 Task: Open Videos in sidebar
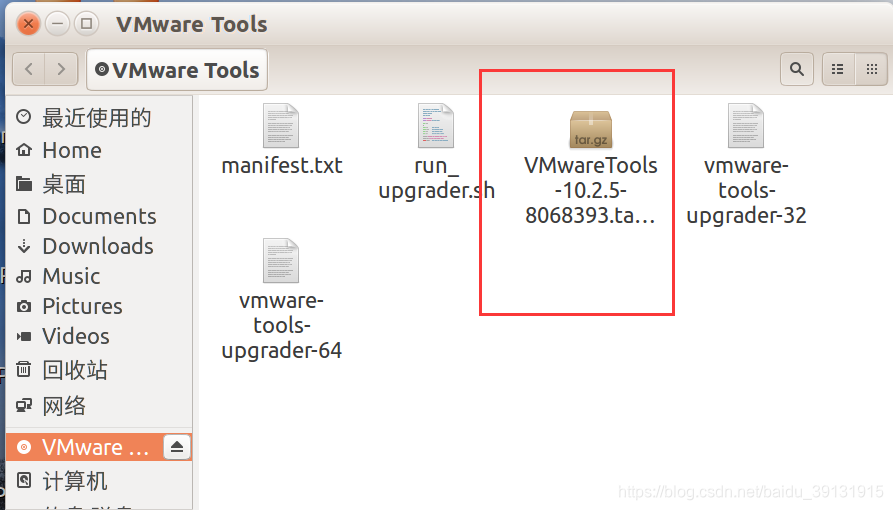(99, 336)
